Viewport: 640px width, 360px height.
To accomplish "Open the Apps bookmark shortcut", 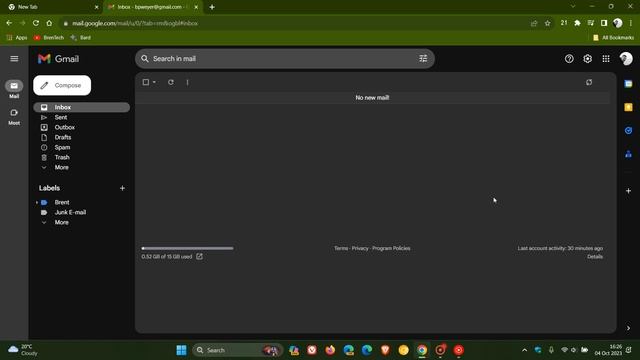I will click(x=17, y=38).
